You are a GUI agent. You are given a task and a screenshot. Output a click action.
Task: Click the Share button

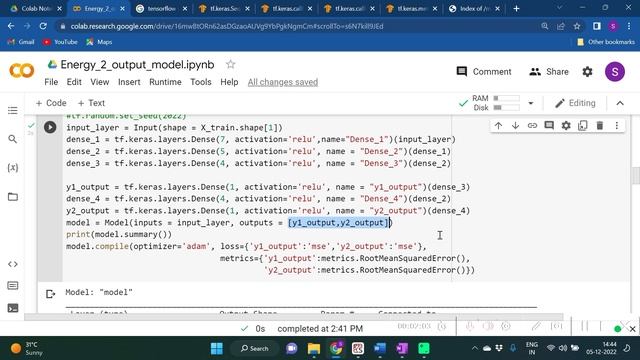pyautogui.click(x=549, y=72)
